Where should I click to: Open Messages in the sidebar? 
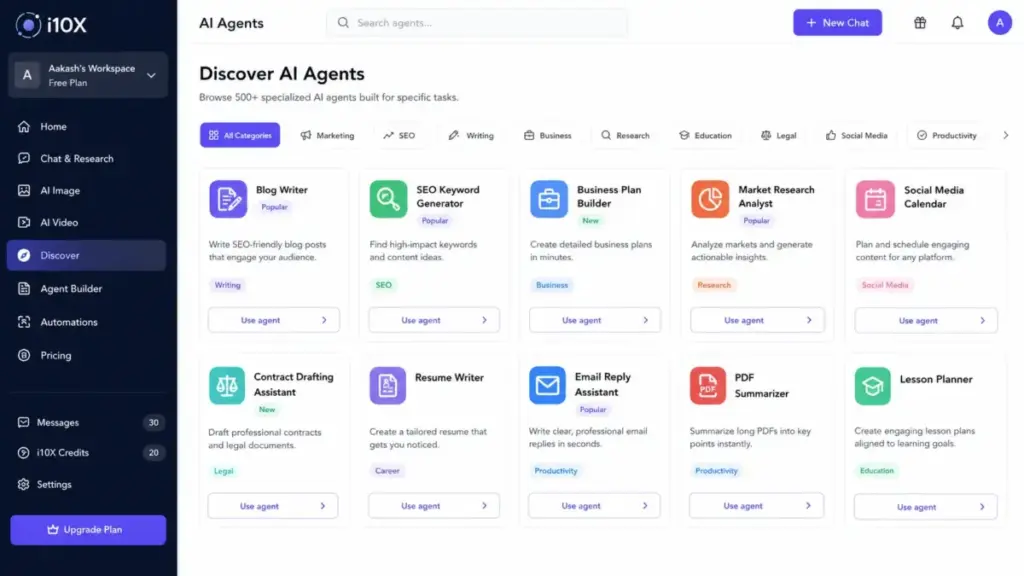coord(88,423)
